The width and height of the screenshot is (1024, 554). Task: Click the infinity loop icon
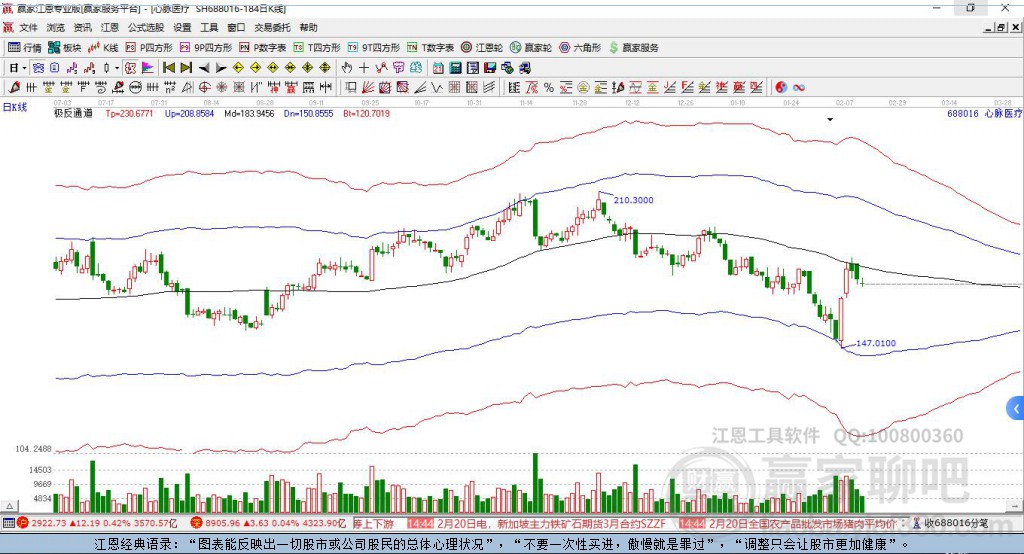pyautogui.click(x=798, y=87)
